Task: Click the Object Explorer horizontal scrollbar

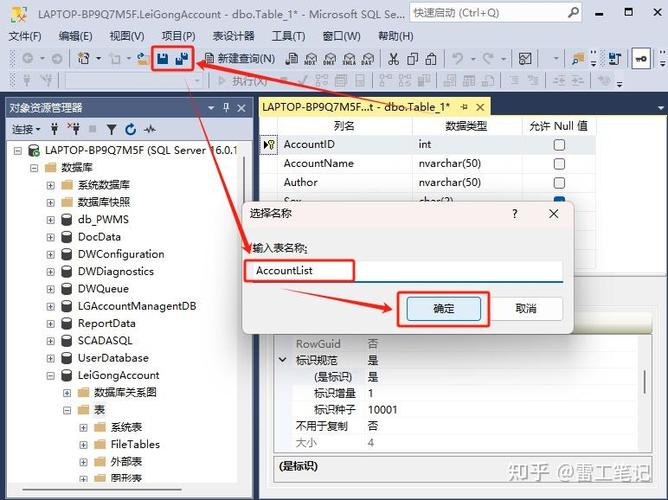Action: coord(102,490)
